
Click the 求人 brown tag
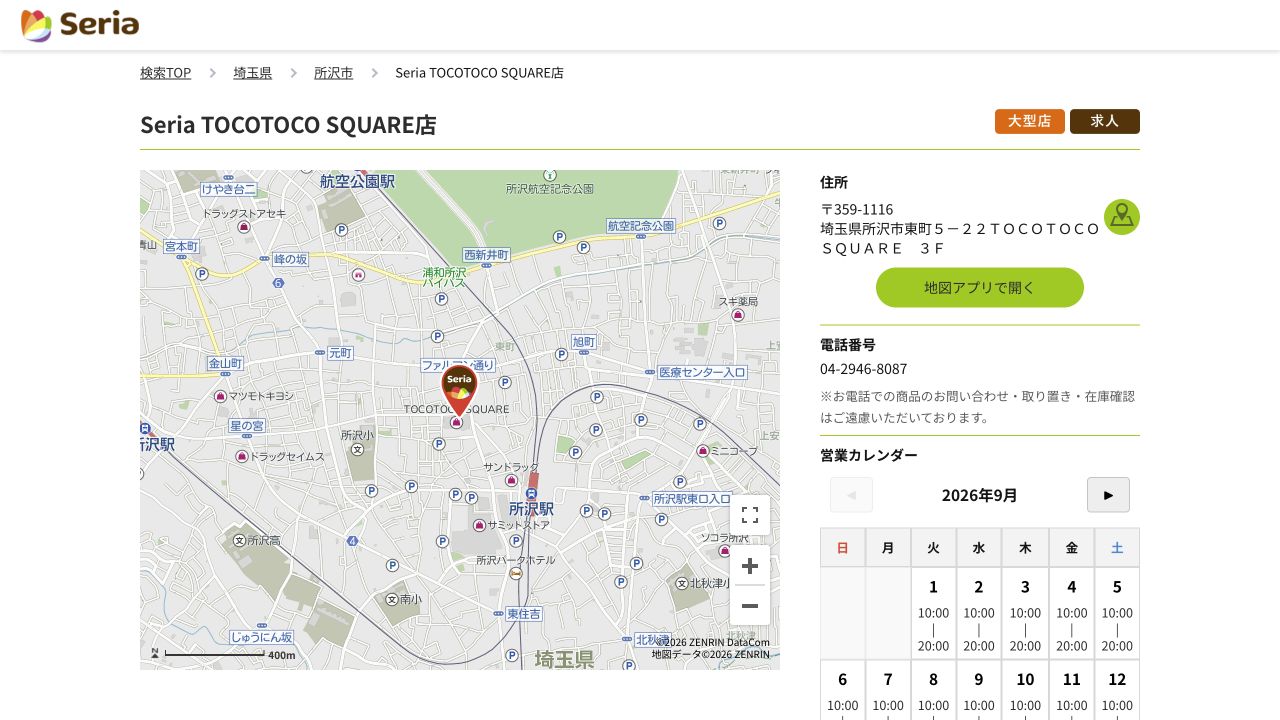(1105, 121)
